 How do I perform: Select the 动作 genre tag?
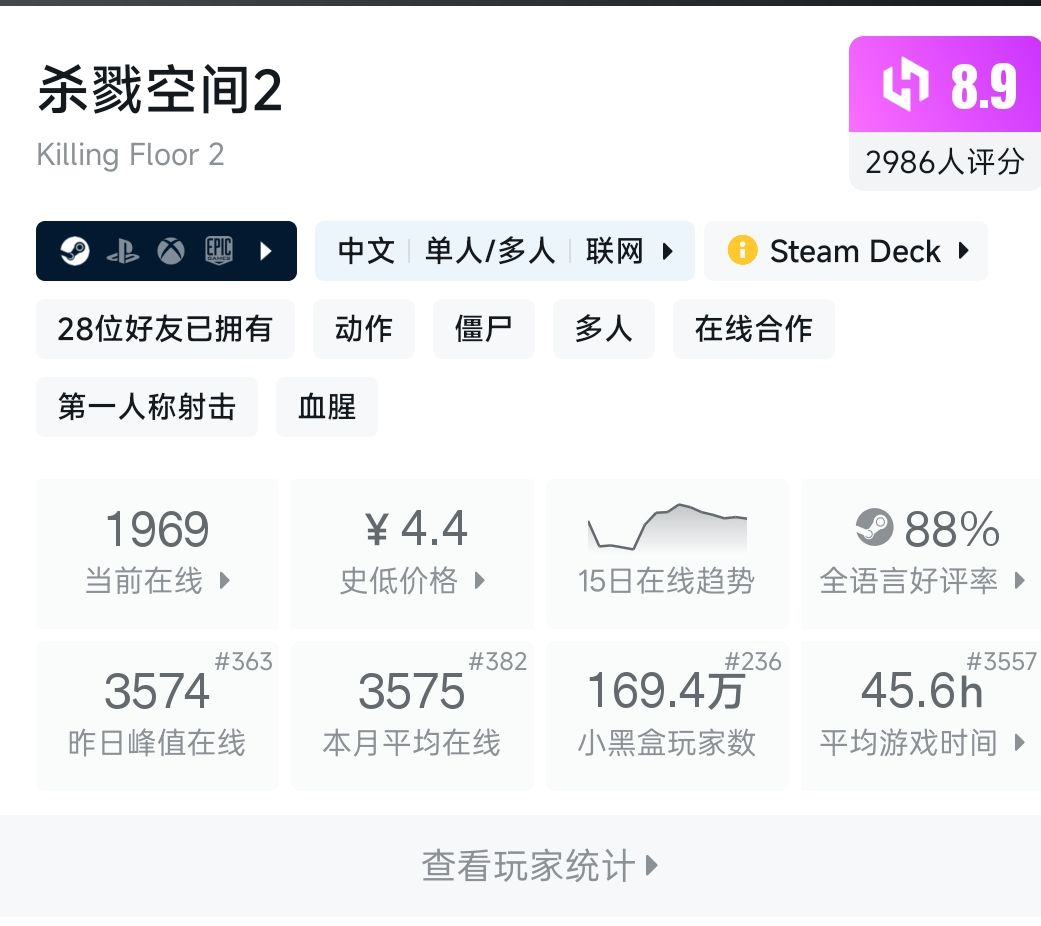364,329
